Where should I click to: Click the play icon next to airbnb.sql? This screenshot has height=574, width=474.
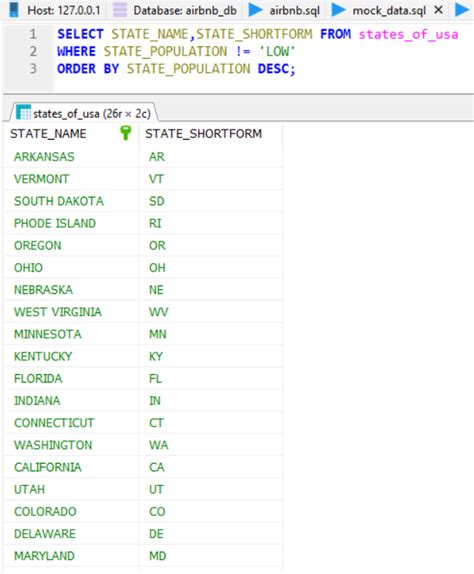click(255, 10)
